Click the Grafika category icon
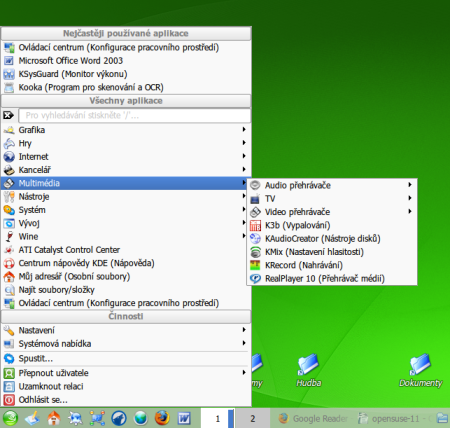 9,130
